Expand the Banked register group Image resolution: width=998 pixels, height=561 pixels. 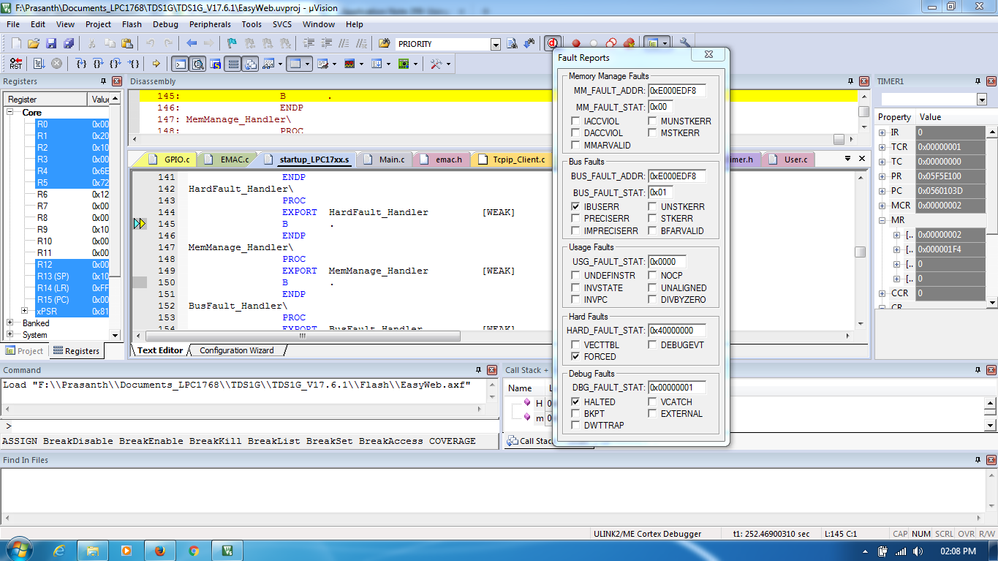[x=10, y=323]
